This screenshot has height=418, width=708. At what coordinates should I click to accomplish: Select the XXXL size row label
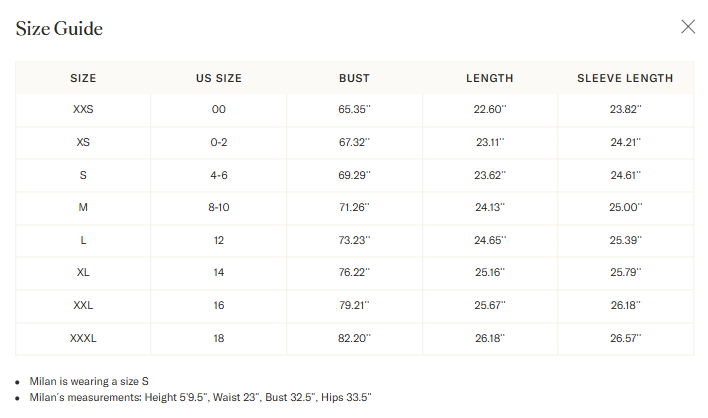pyautogui.click(x=83, y=338)
